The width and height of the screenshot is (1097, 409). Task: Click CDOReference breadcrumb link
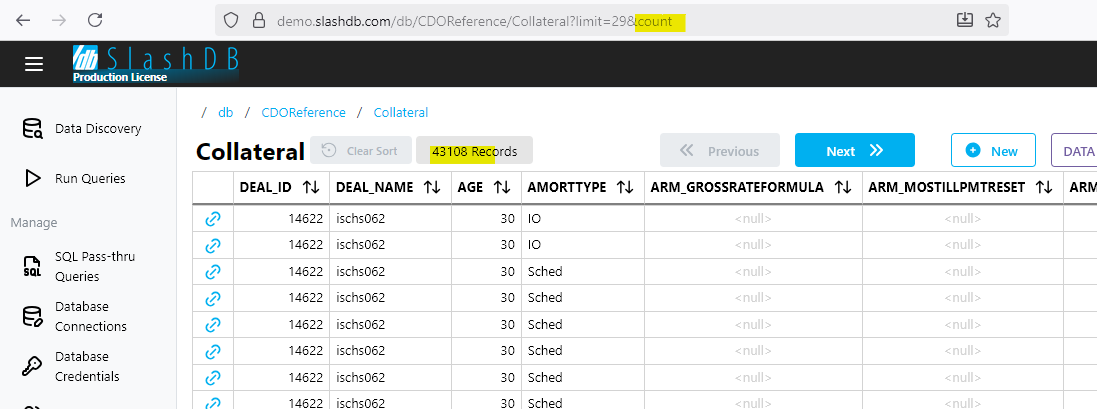(303, 113)
